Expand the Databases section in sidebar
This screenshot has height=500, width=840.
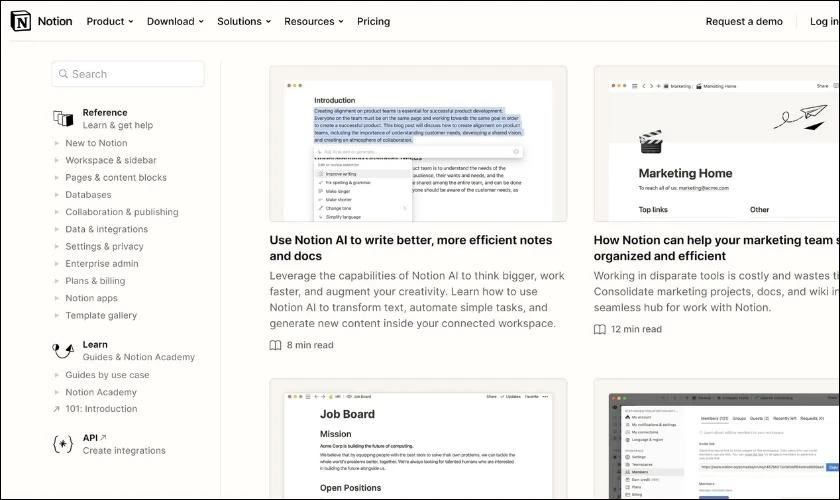click(56, 195)
